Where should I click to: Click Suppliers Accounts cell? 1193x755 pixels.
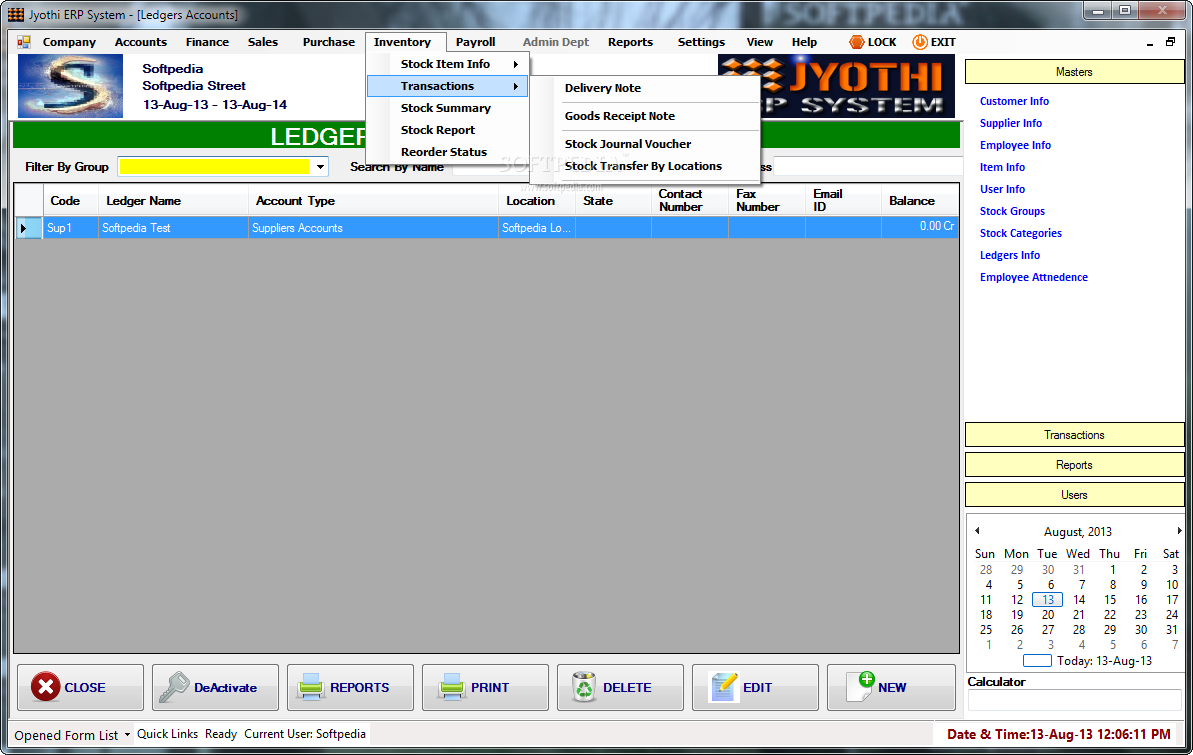coord(373,228)
